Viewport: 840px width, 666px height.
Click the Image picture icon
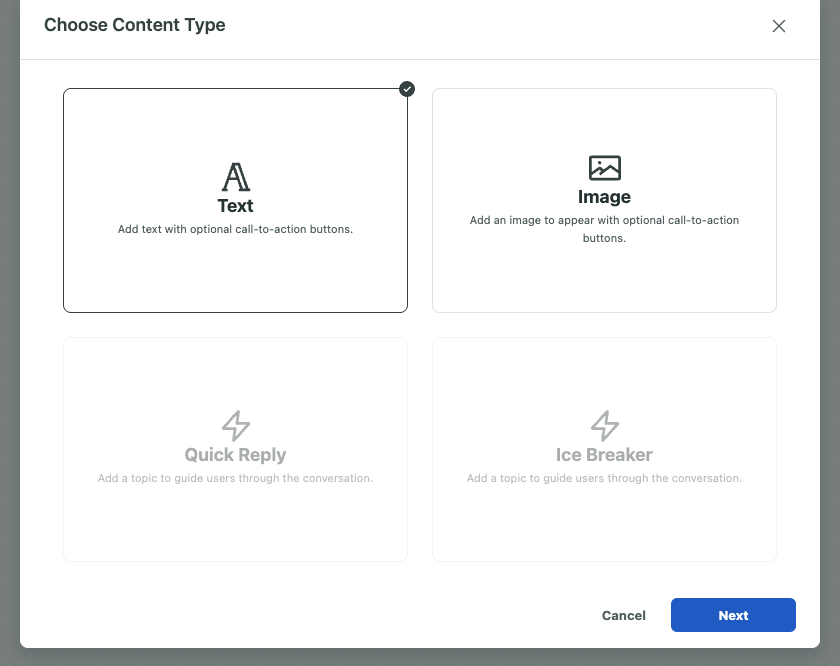pos(604,168)
